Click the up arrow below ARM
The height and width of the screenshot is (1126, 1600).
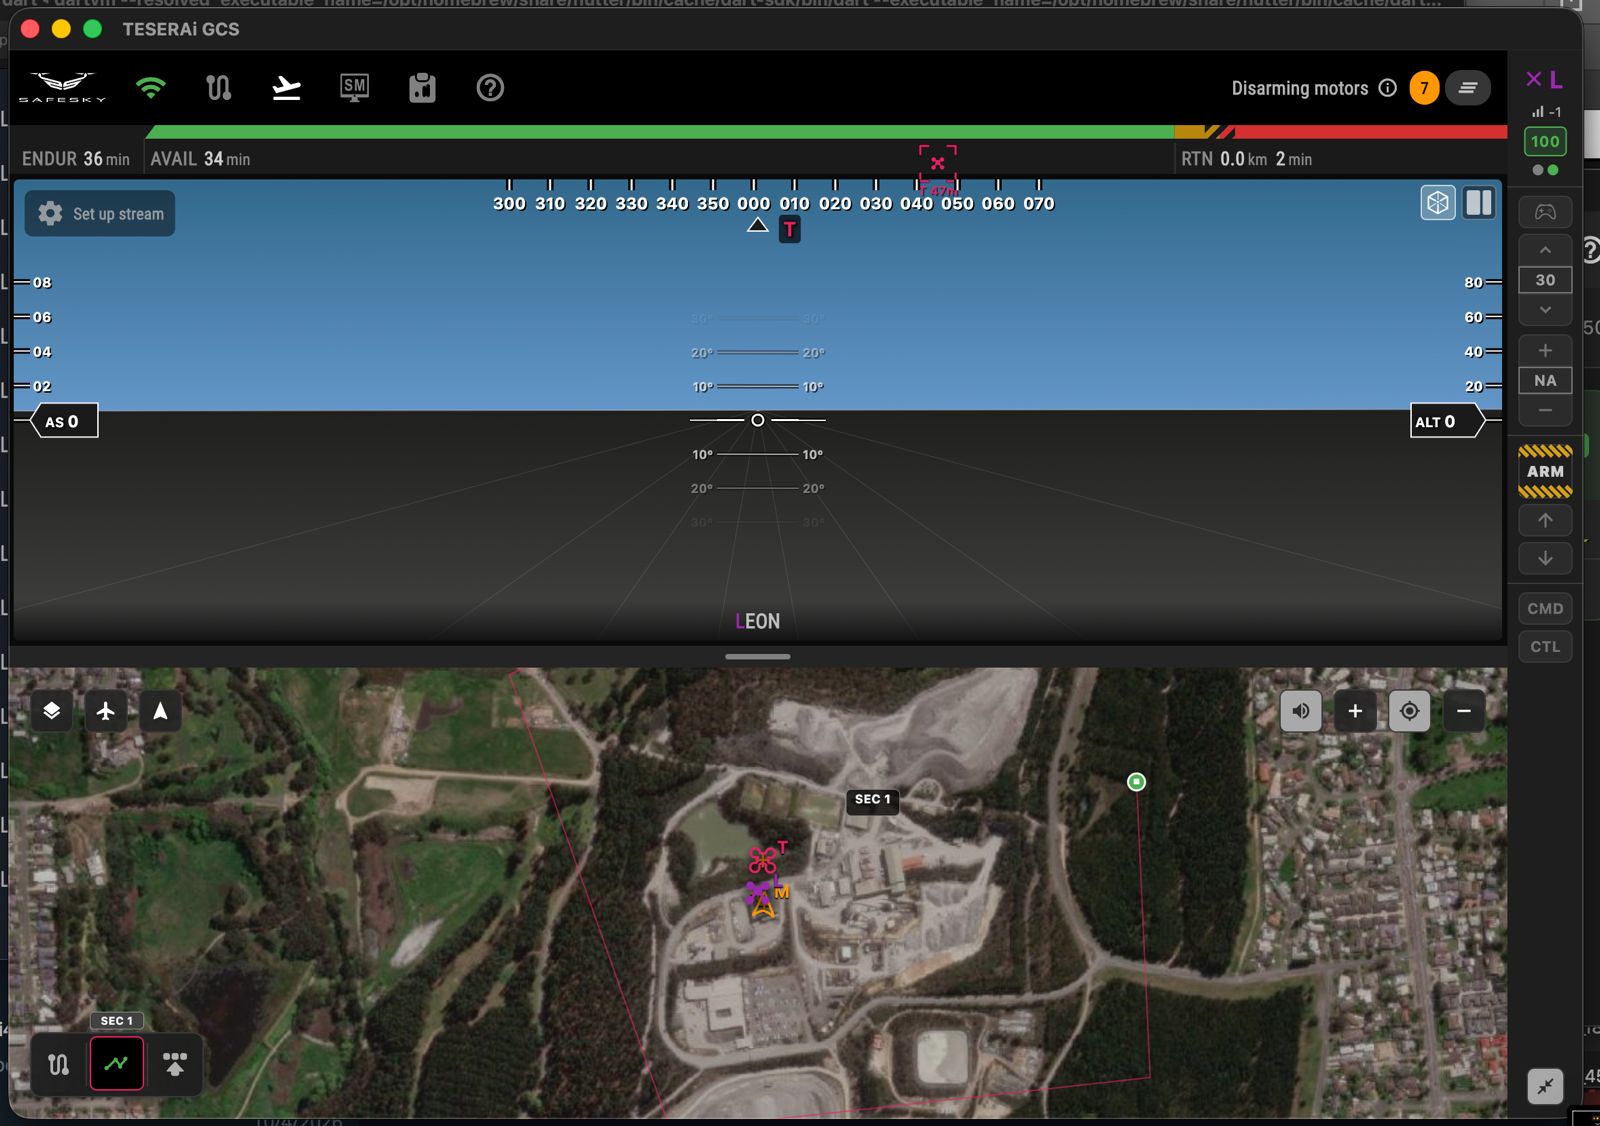1545,520
